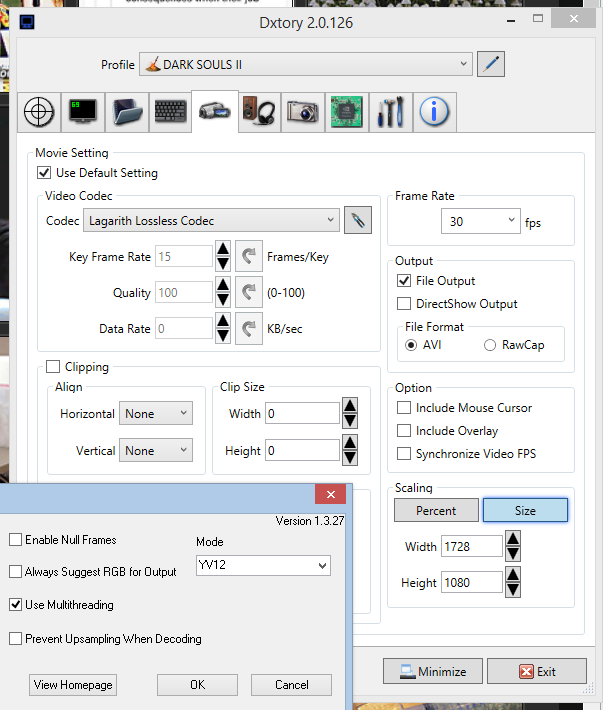The height and width of the screenshot is (710, 603).
Task: Open the Processing circuit board tab
Action: (x=347, y=112)
